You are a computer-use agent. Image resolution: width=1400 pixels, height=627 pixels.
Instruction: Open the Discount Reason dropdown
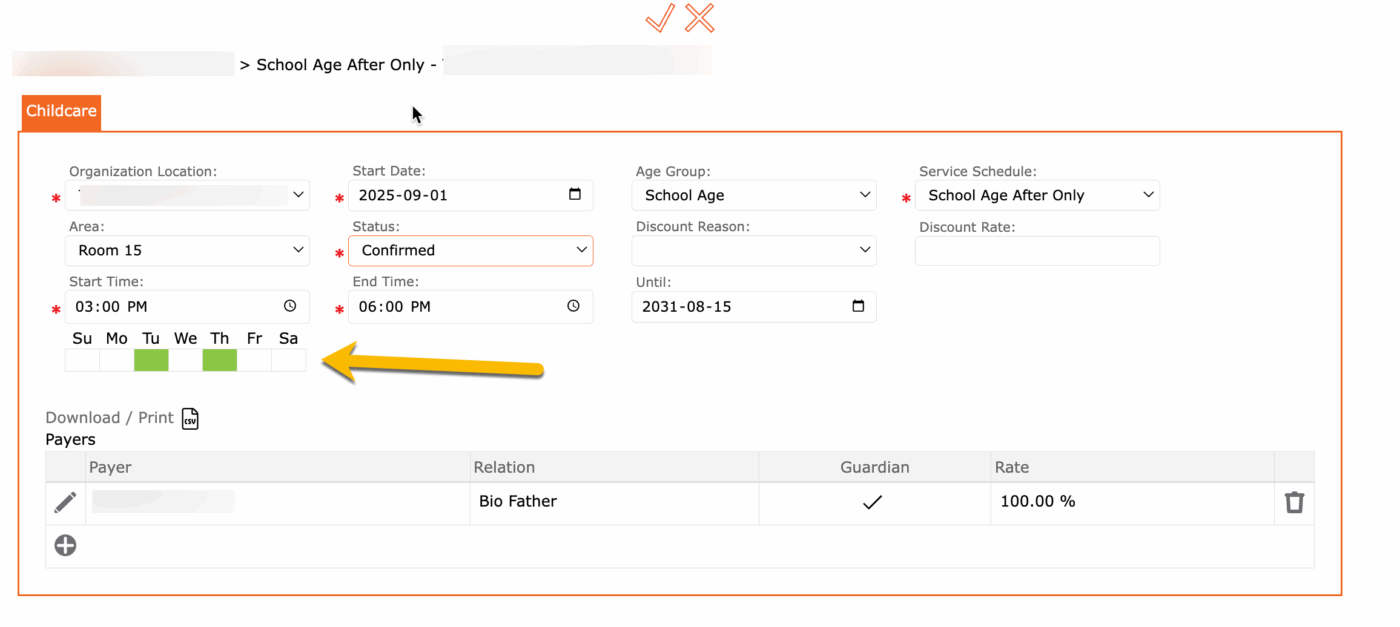pos(754,251)
